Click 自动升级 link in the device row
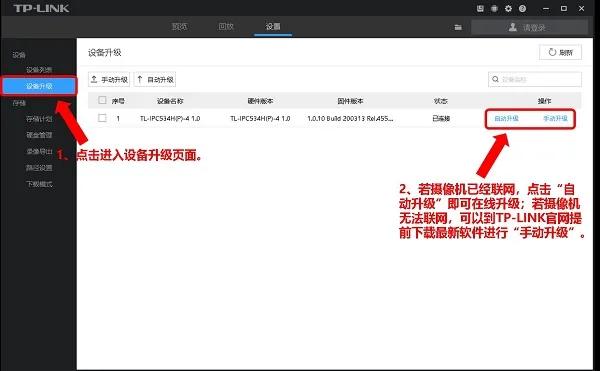 (x=506, y=119)
